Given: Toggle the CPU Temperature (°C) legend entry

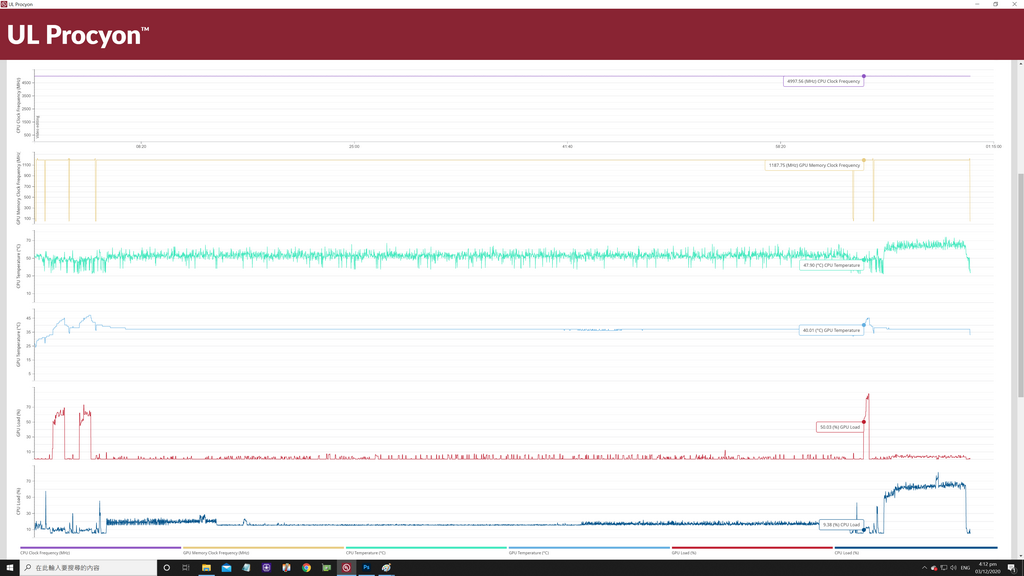Looking at the screenshot, I should tap(426, 551).
